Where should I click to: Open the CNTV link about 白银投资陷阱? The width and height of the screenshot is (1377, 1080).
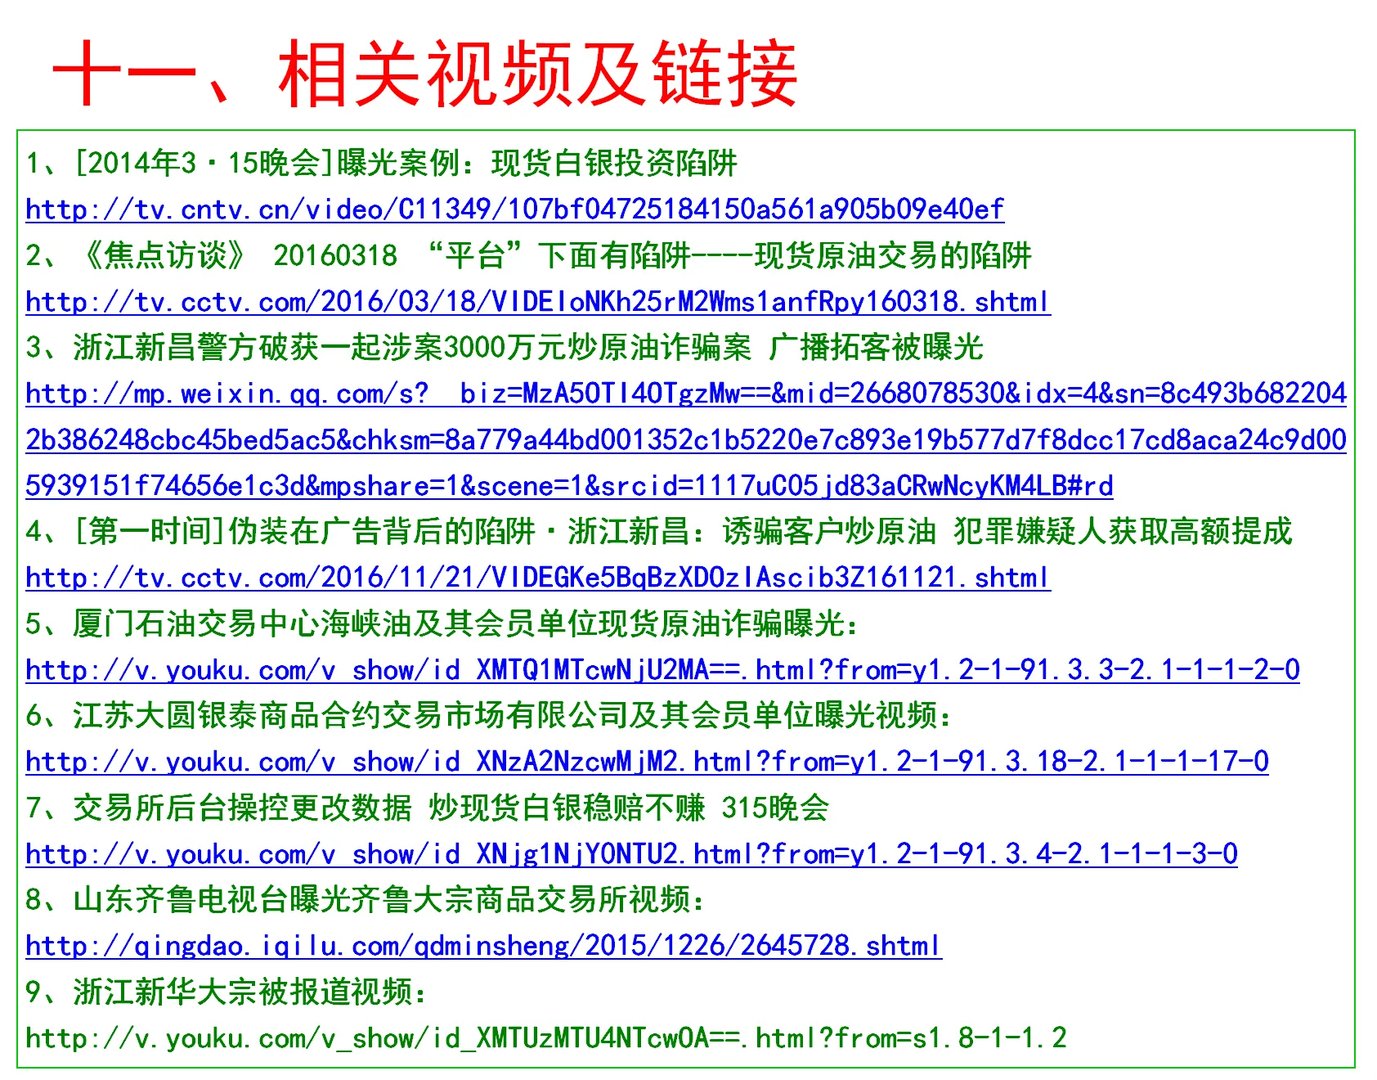(x=513, y=210)
